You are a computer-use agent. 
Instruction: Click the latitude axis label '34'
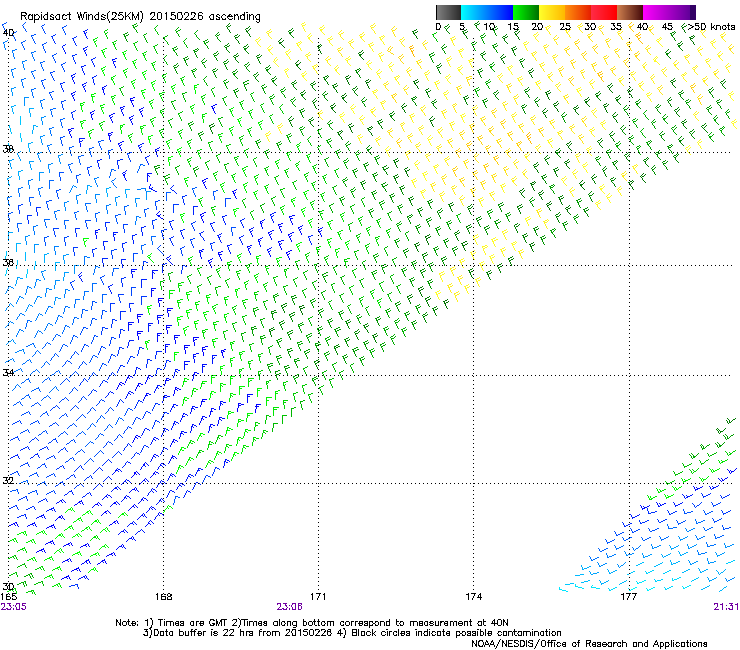pyautogui.click(x=8, y=372)
